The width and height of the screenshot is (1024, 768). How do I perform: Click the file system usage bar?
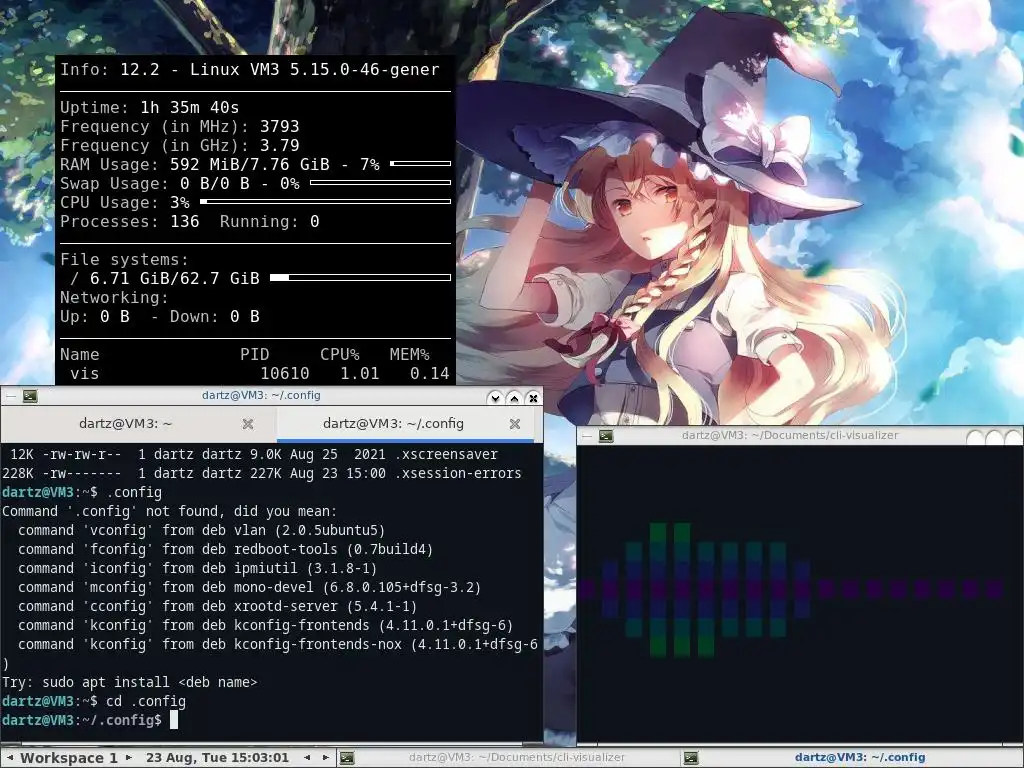(360, 278)
